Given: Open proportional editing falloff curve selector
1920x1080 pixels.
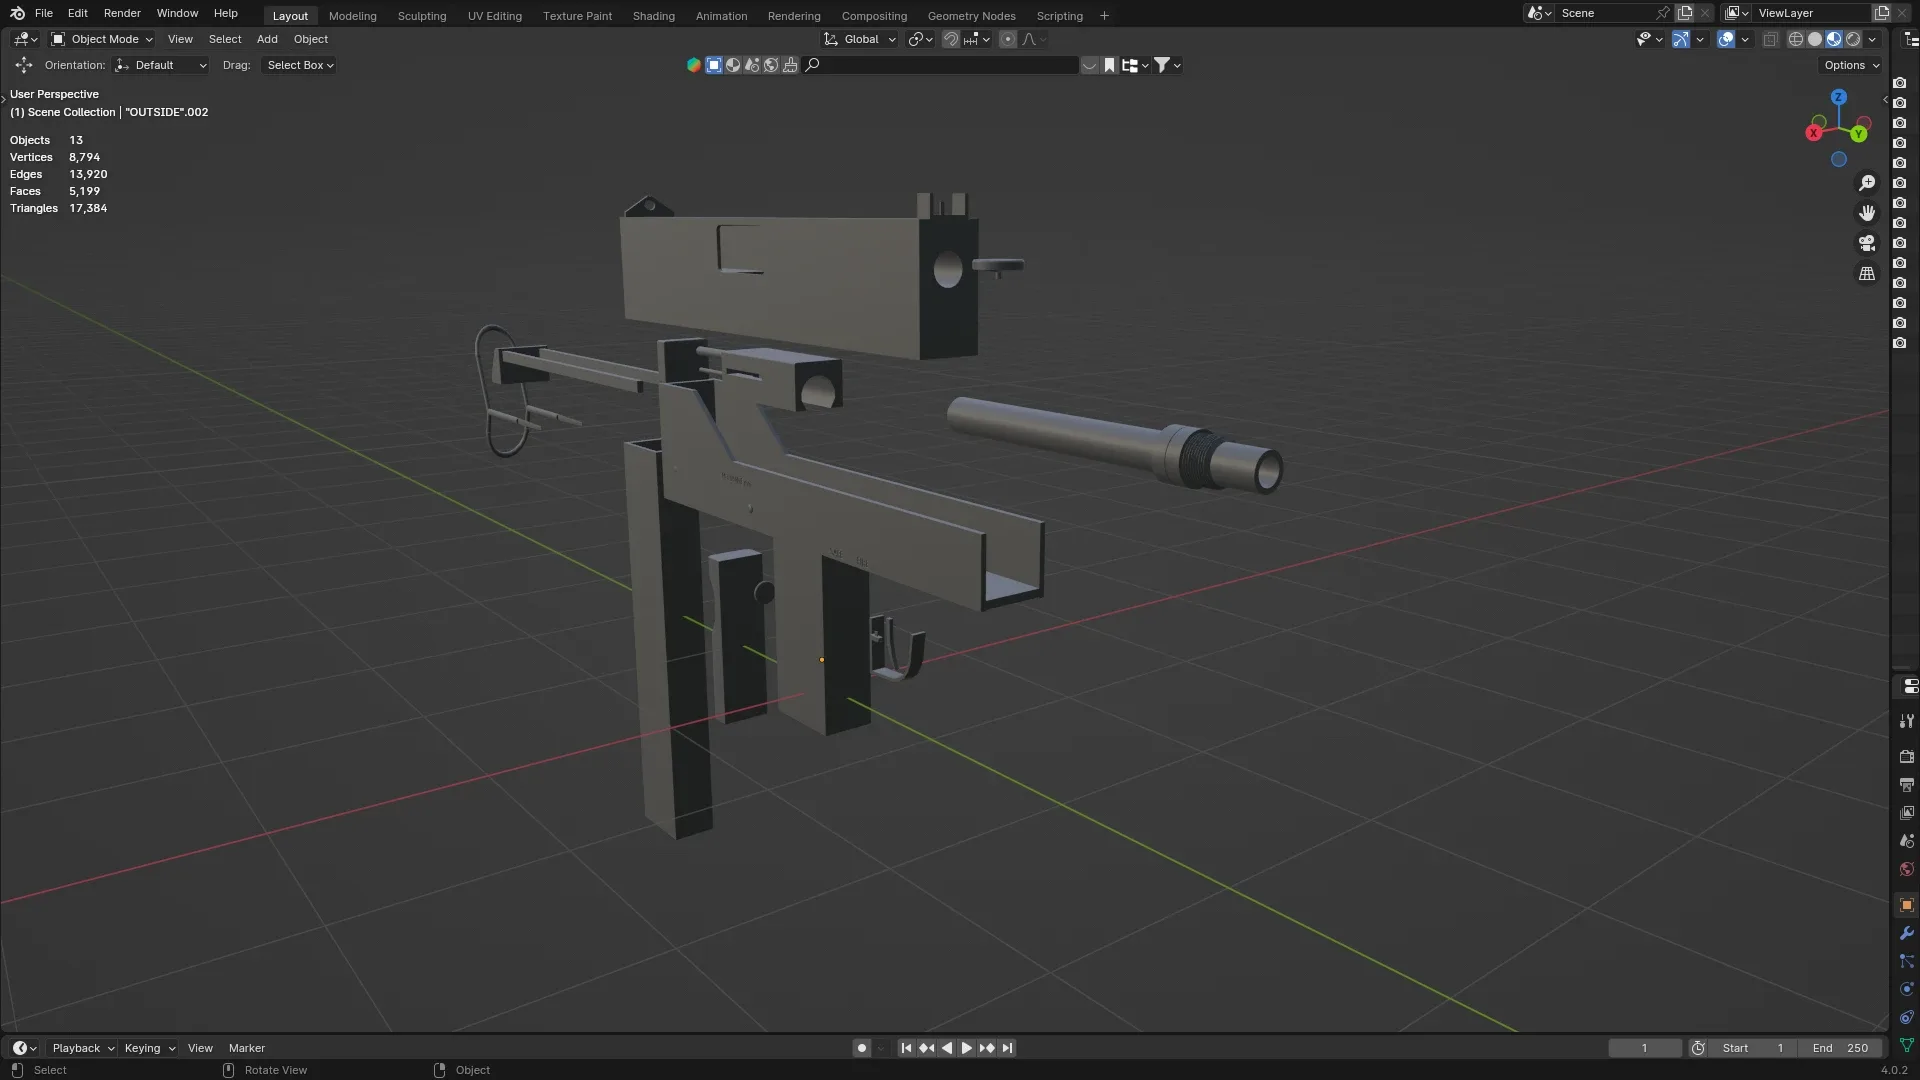Looking at the screenshot, I should point(1034,39).
